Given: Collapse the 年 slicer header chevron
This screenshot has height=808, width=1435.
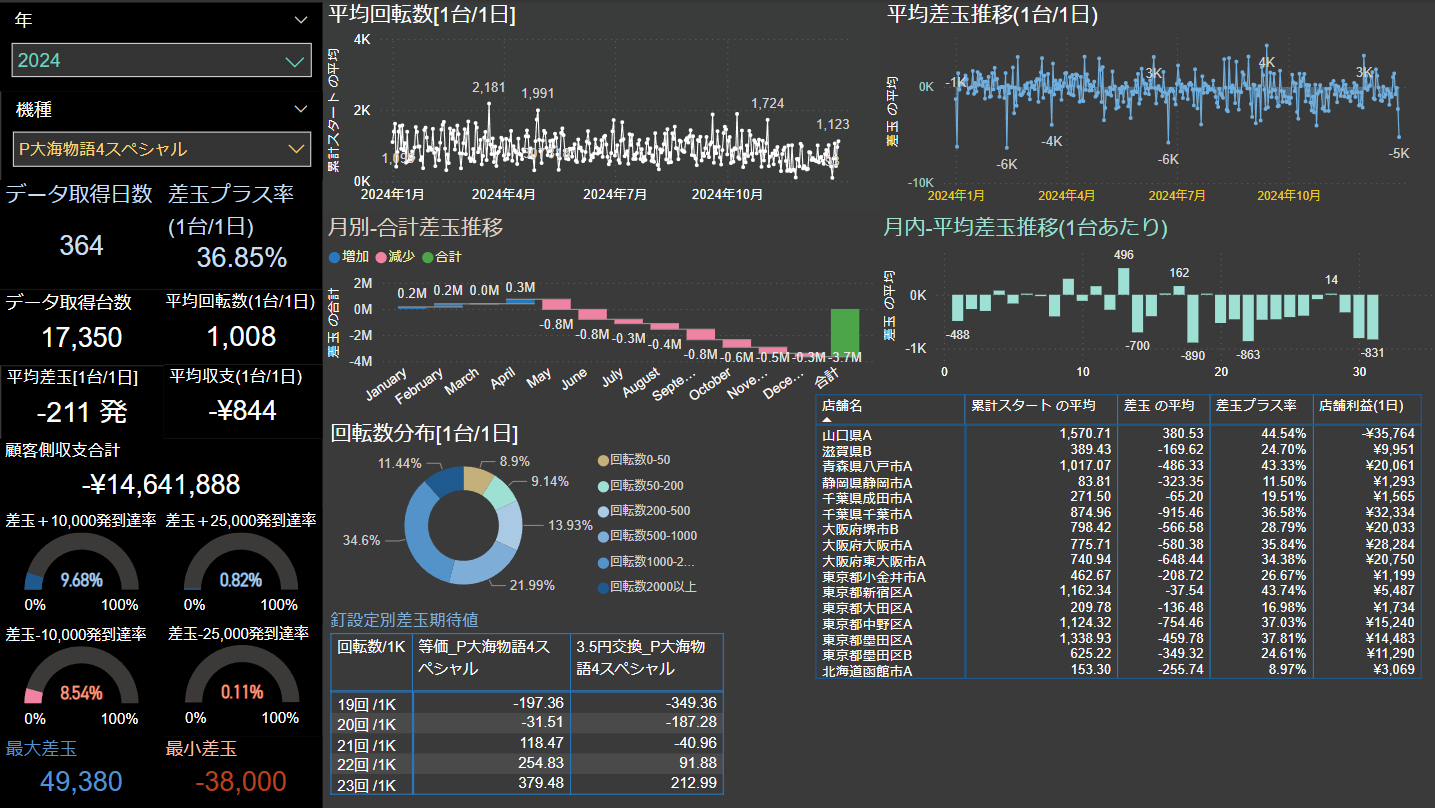Looking at the screenshot, I should coord(301,20).
